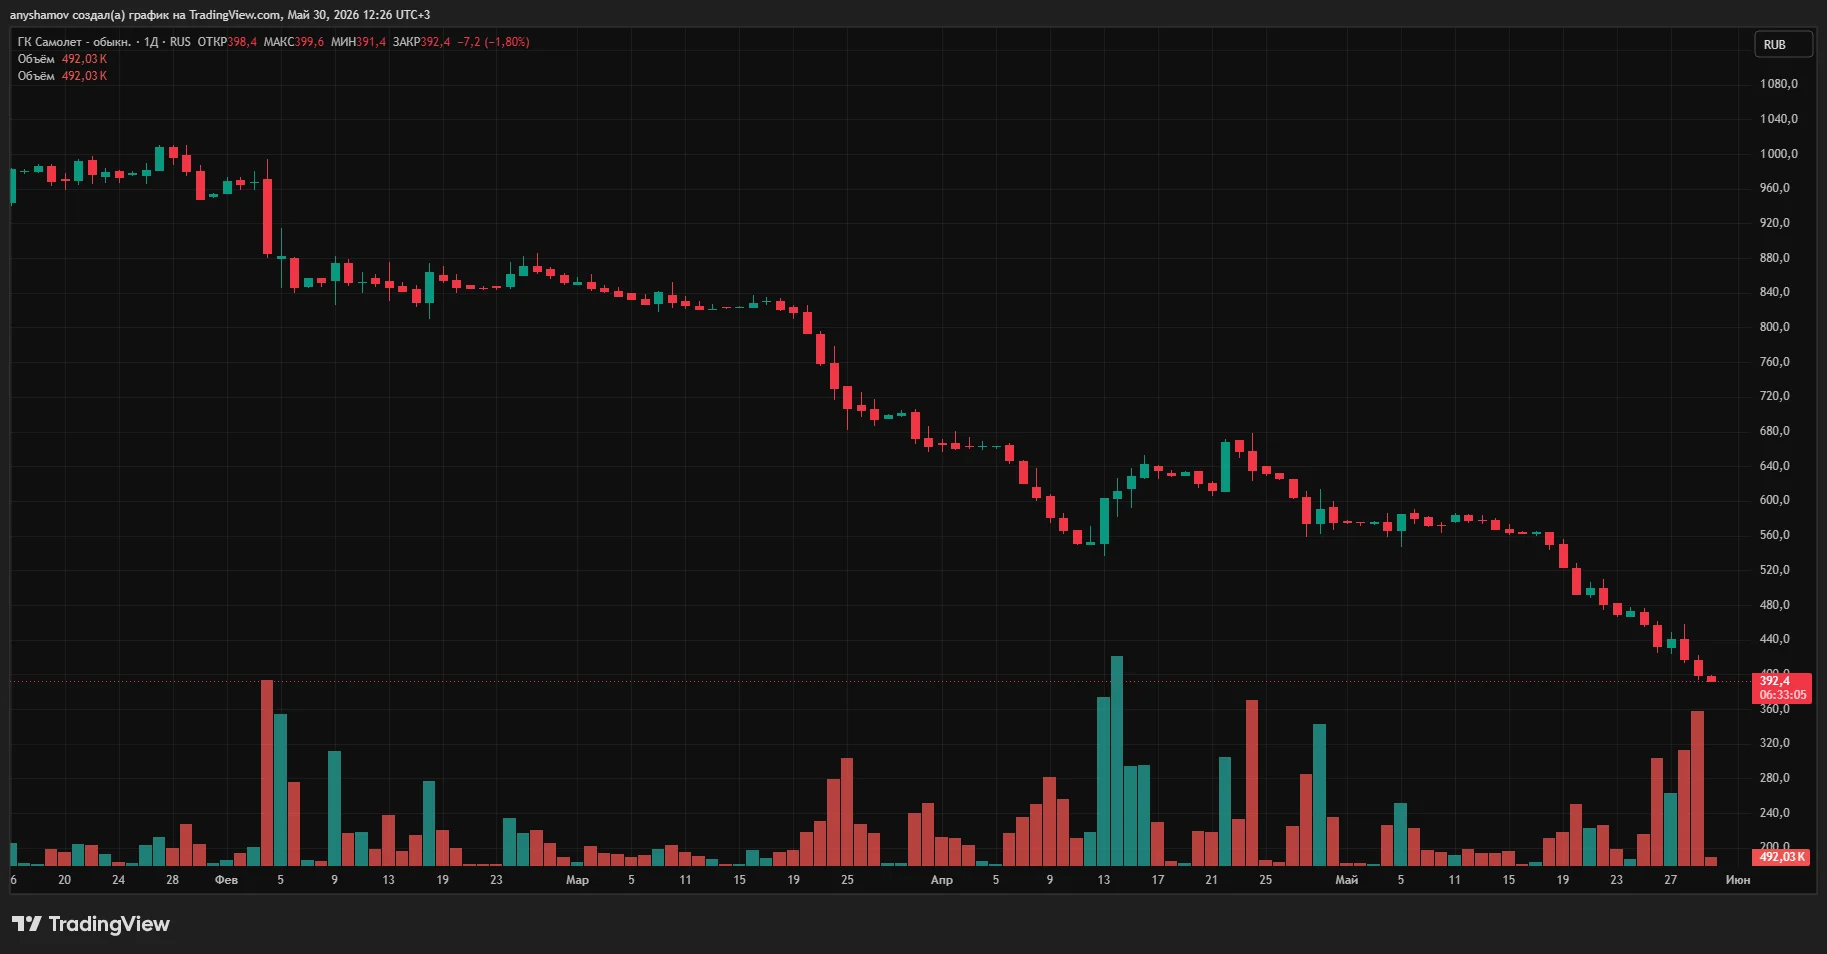Click the 06:33:05 bar countdown timer
The height and width of the screenshot is (954, 1827).
tap(1783, 695)
